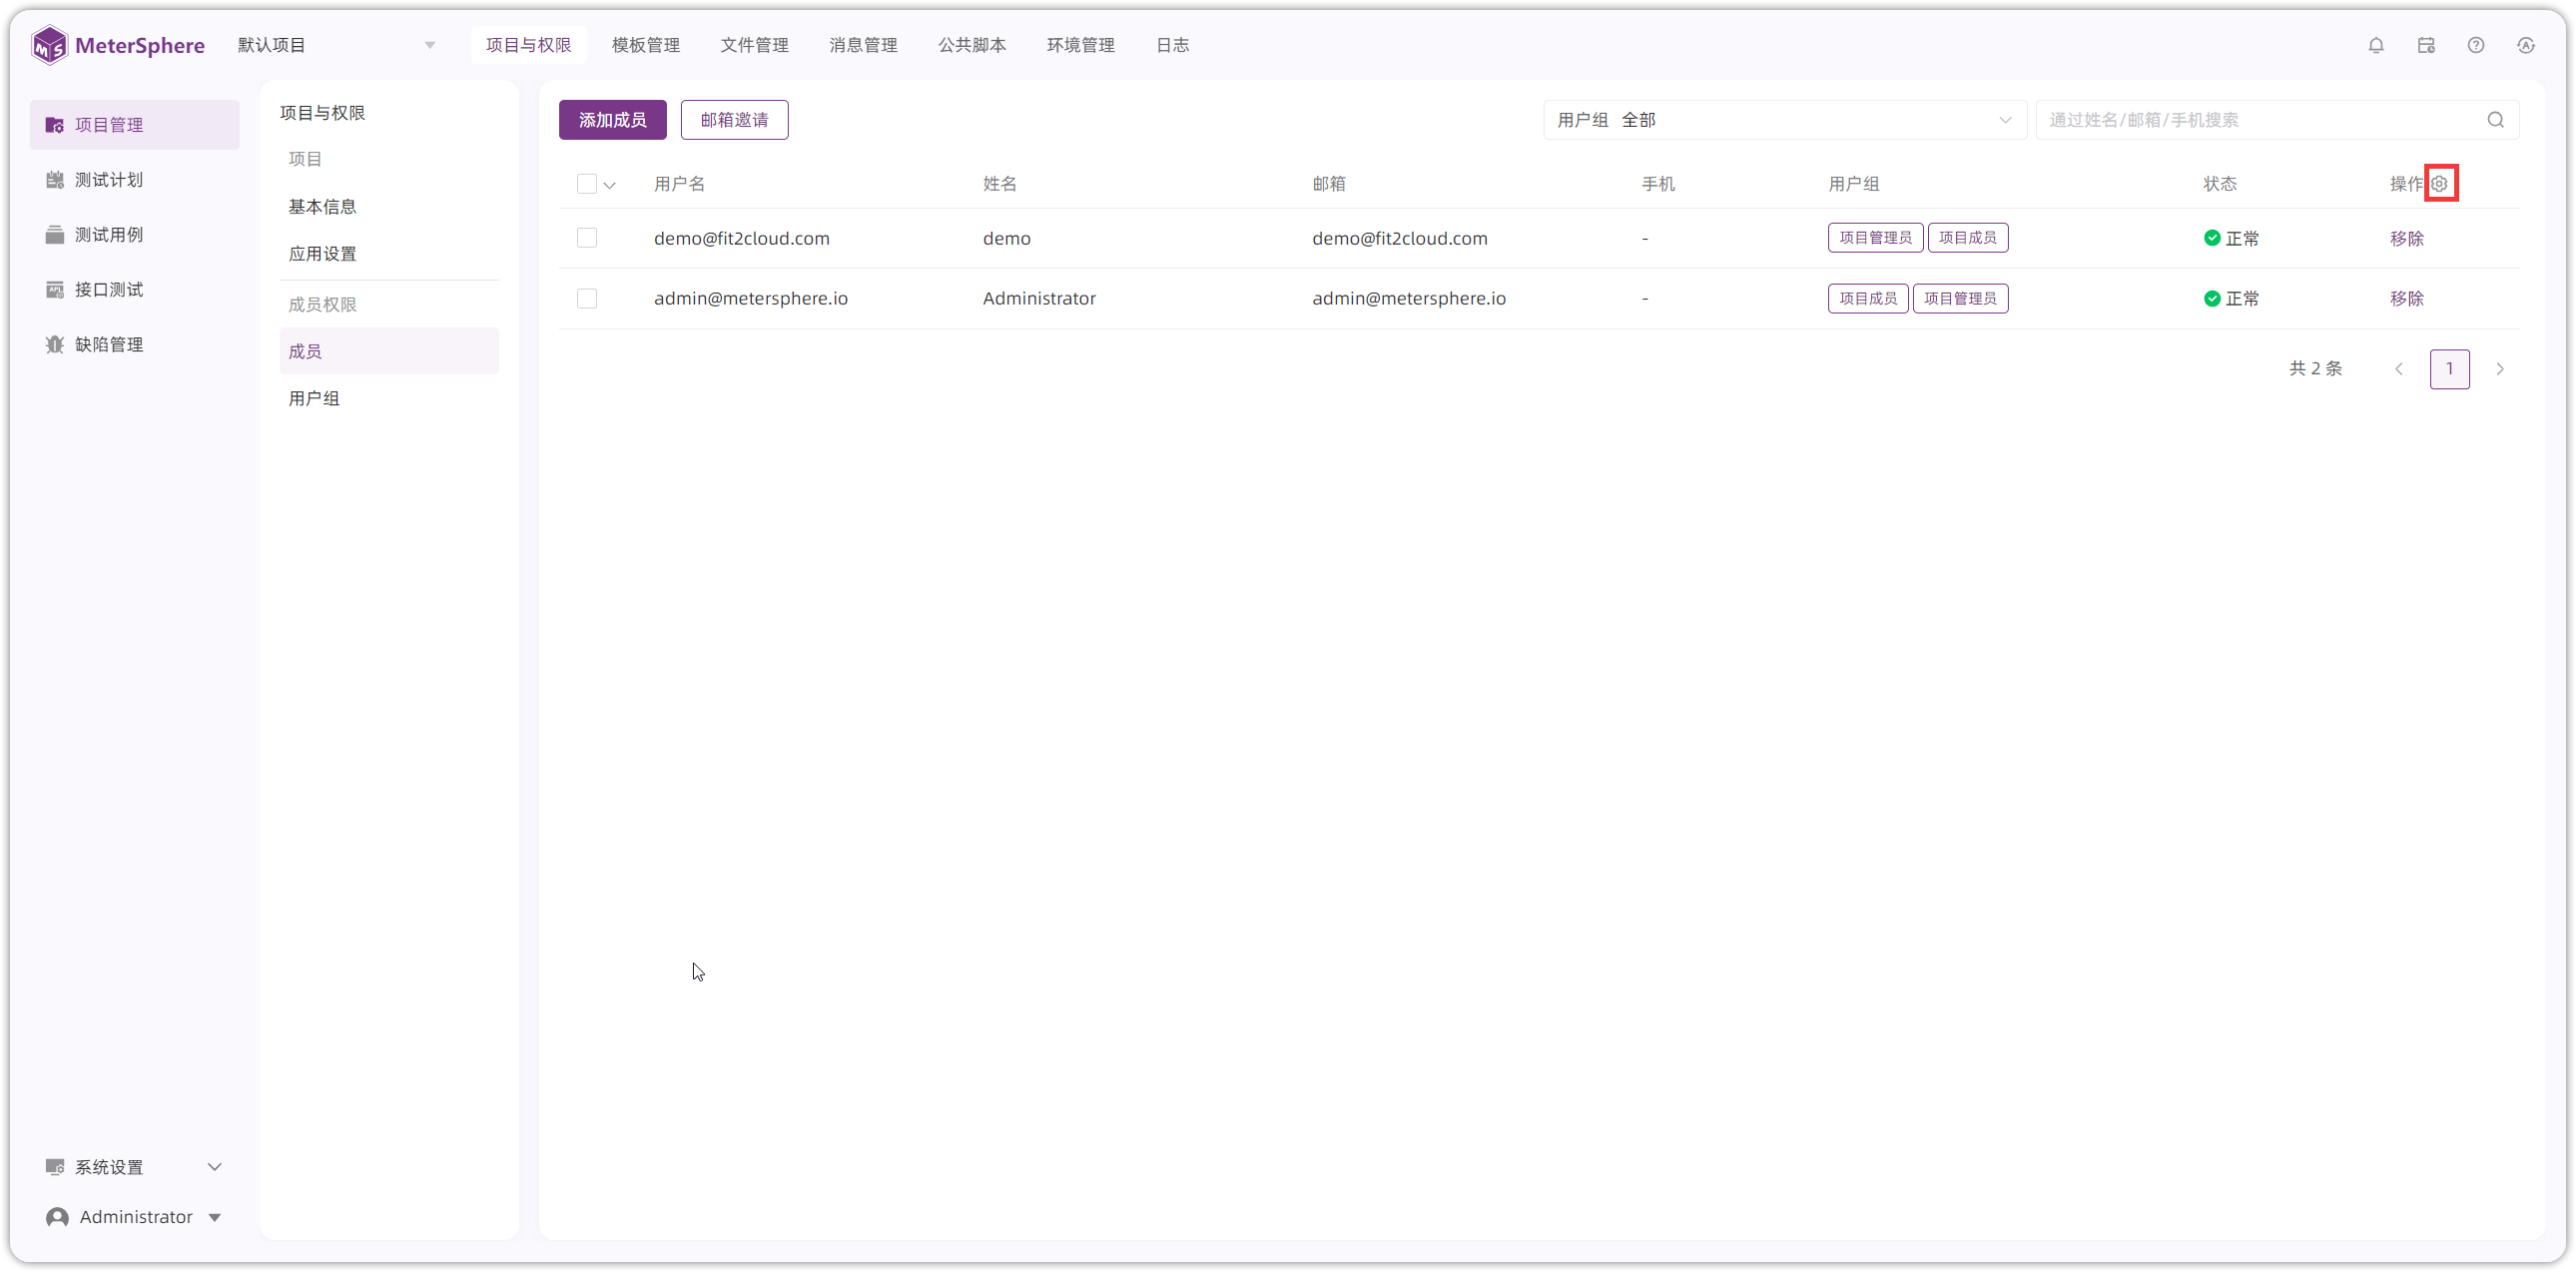Screen dimensions: 2576x1272
Task: Click the search magnifier icon
Action: point(2496,120)
